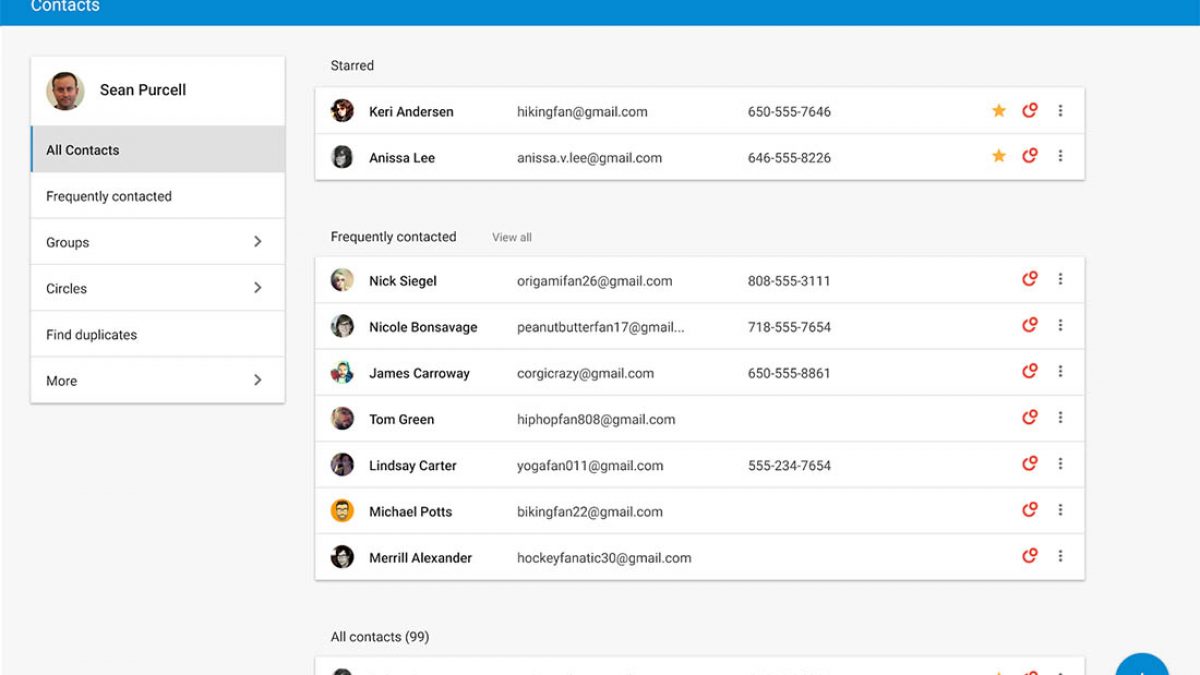Open Nicole Bonsavage's contact row
The height and width of the screenshot is (675, 1200).
click(x=423, y=327)
